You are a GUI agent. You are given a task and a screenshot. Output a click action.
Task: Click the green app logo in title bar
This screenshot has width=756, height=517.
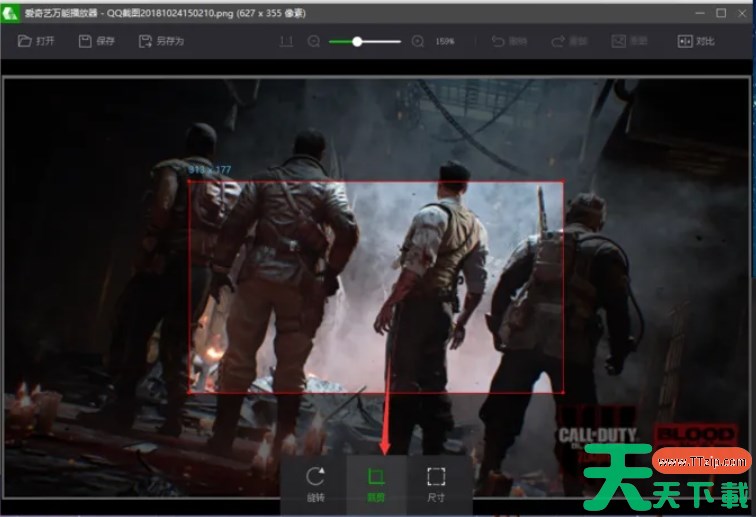click(12, 13)
